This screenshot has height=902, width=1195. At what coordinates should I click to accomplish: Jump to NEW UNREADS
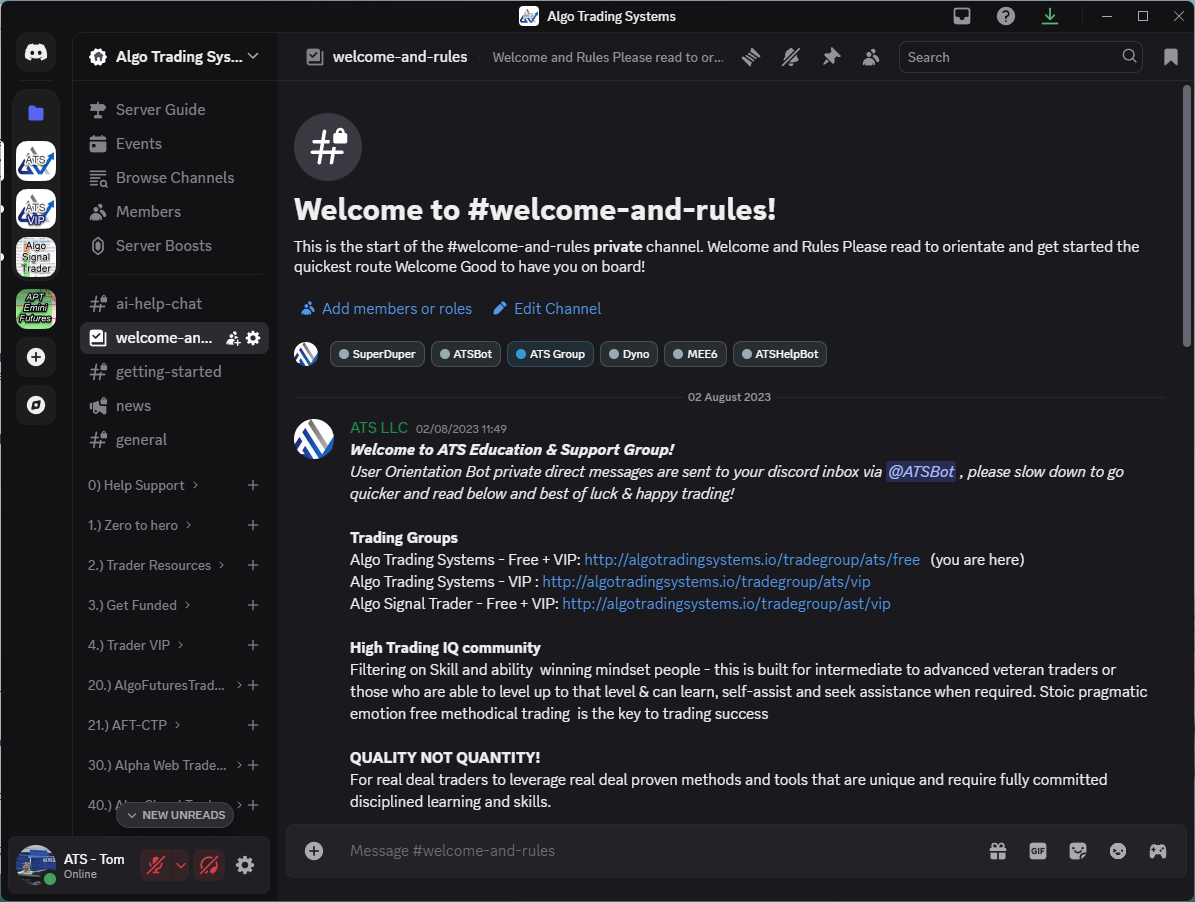(x=175, y=815)
